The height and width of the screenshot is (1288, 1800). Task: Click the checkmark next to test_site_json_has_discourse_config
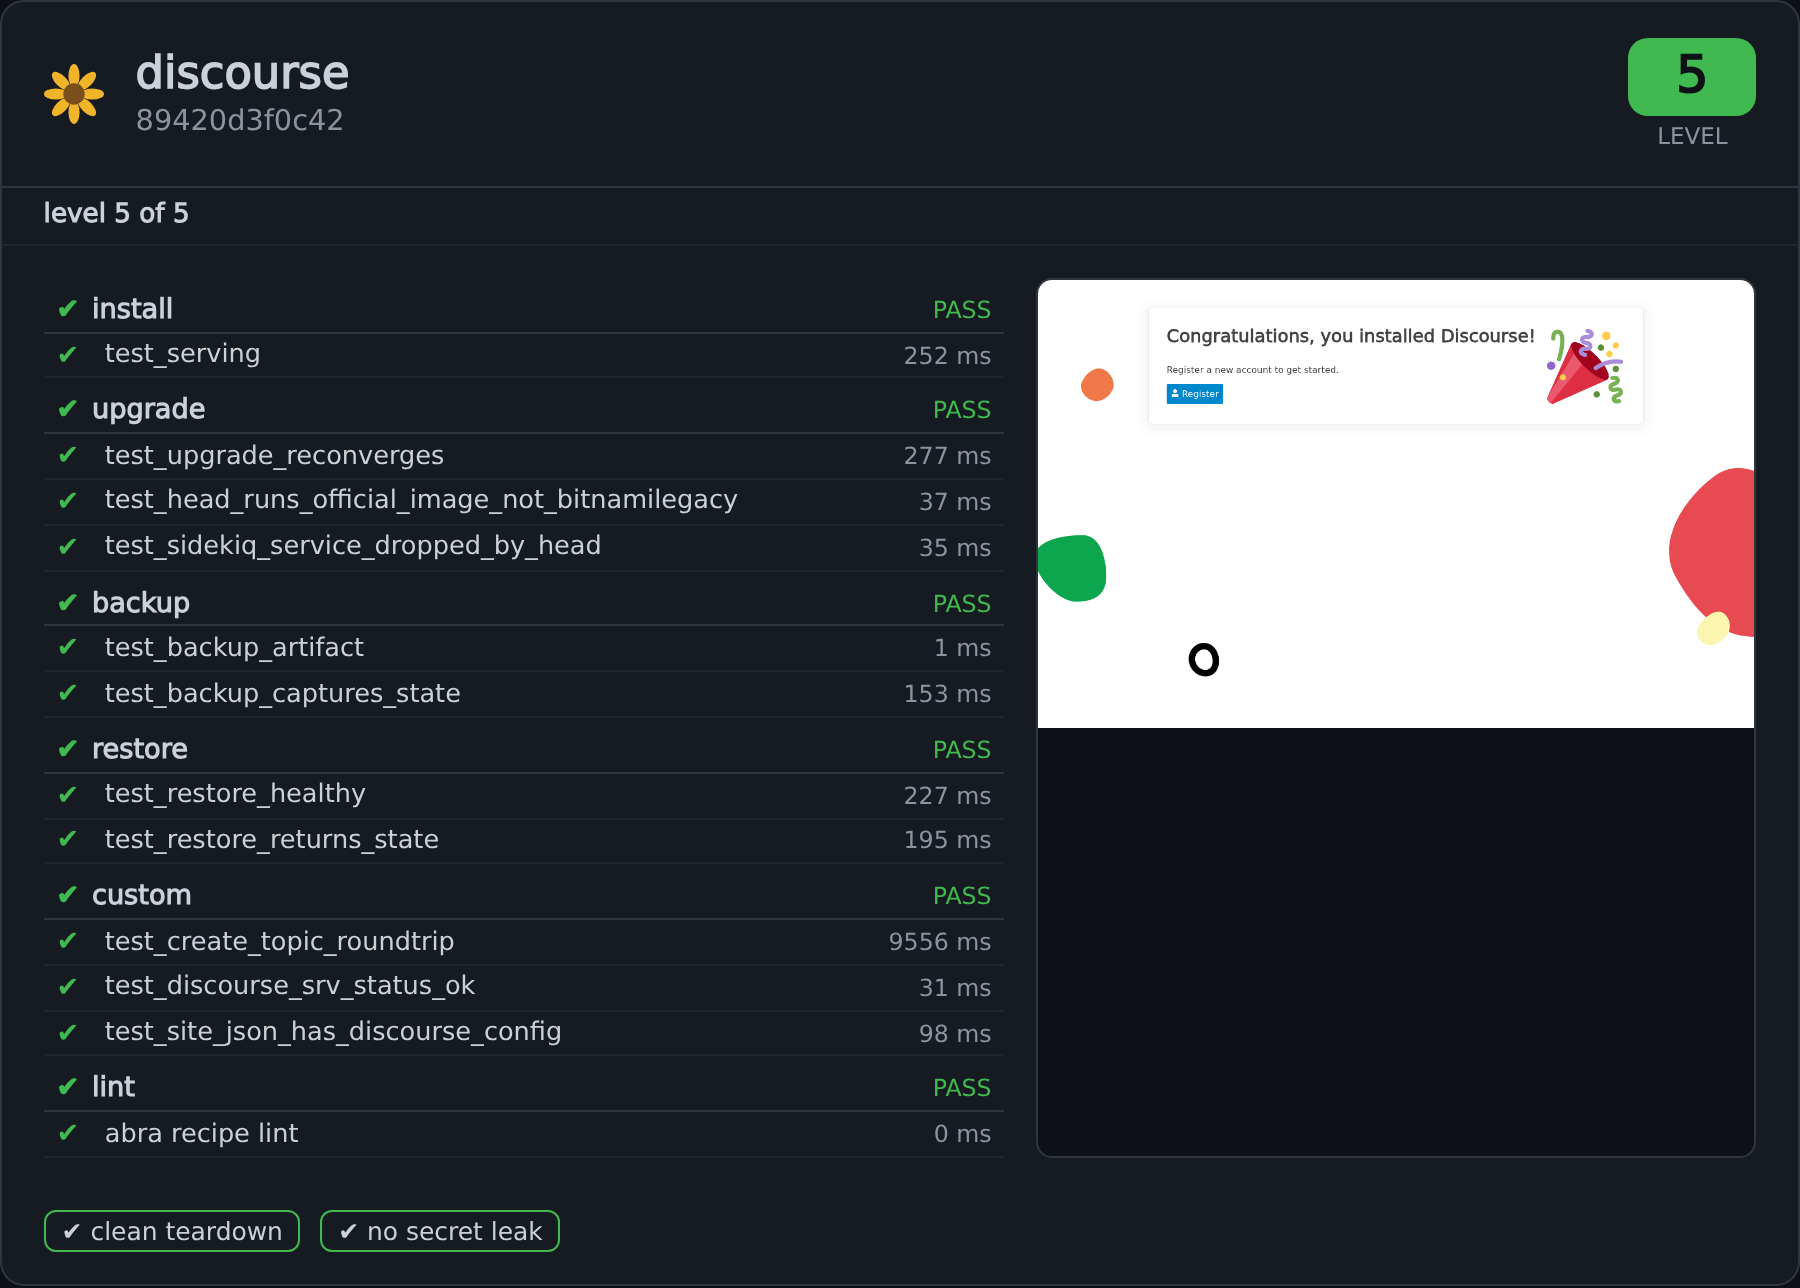point(68,1033)
